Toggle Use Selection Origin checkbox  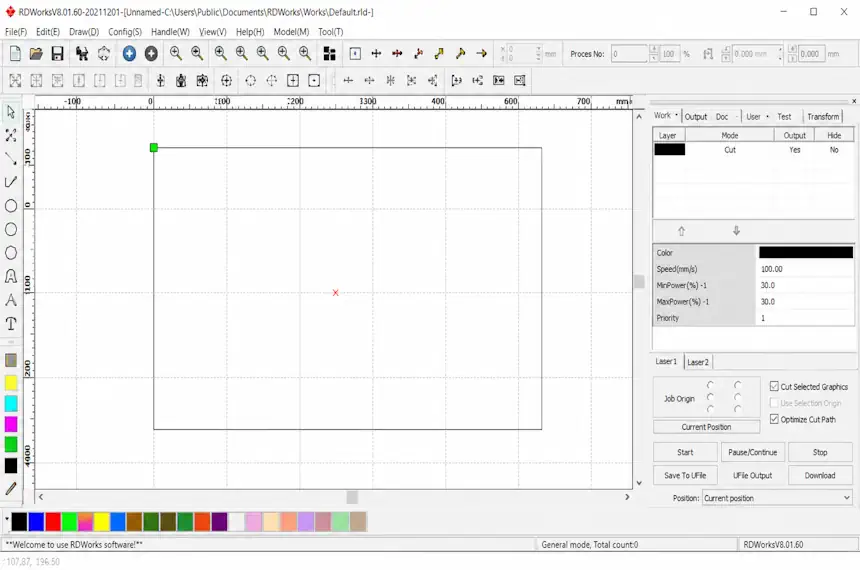tap(774, 403)
